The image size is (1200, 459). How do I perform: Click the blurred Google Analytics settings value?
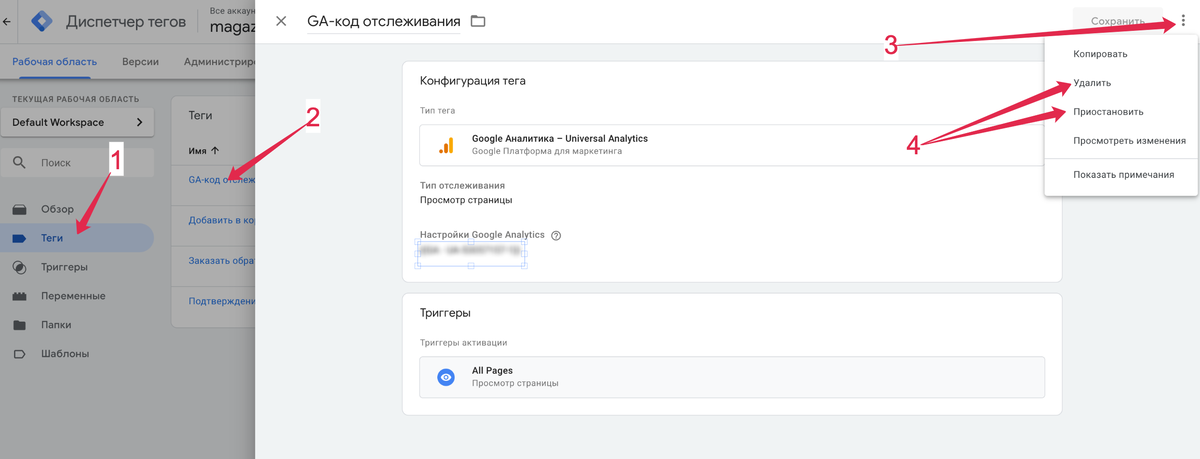pyautogui.click(x=472, y=253)
